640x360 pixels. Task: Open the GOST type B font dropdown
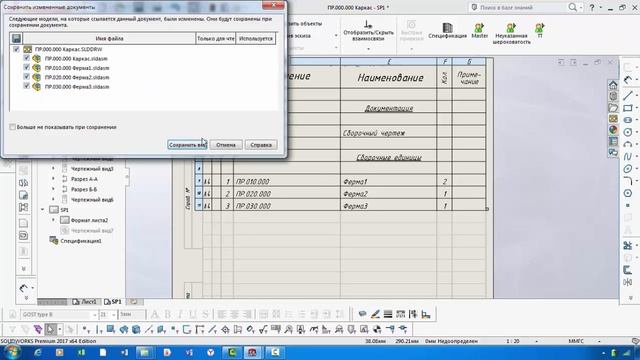coord(94,315)
